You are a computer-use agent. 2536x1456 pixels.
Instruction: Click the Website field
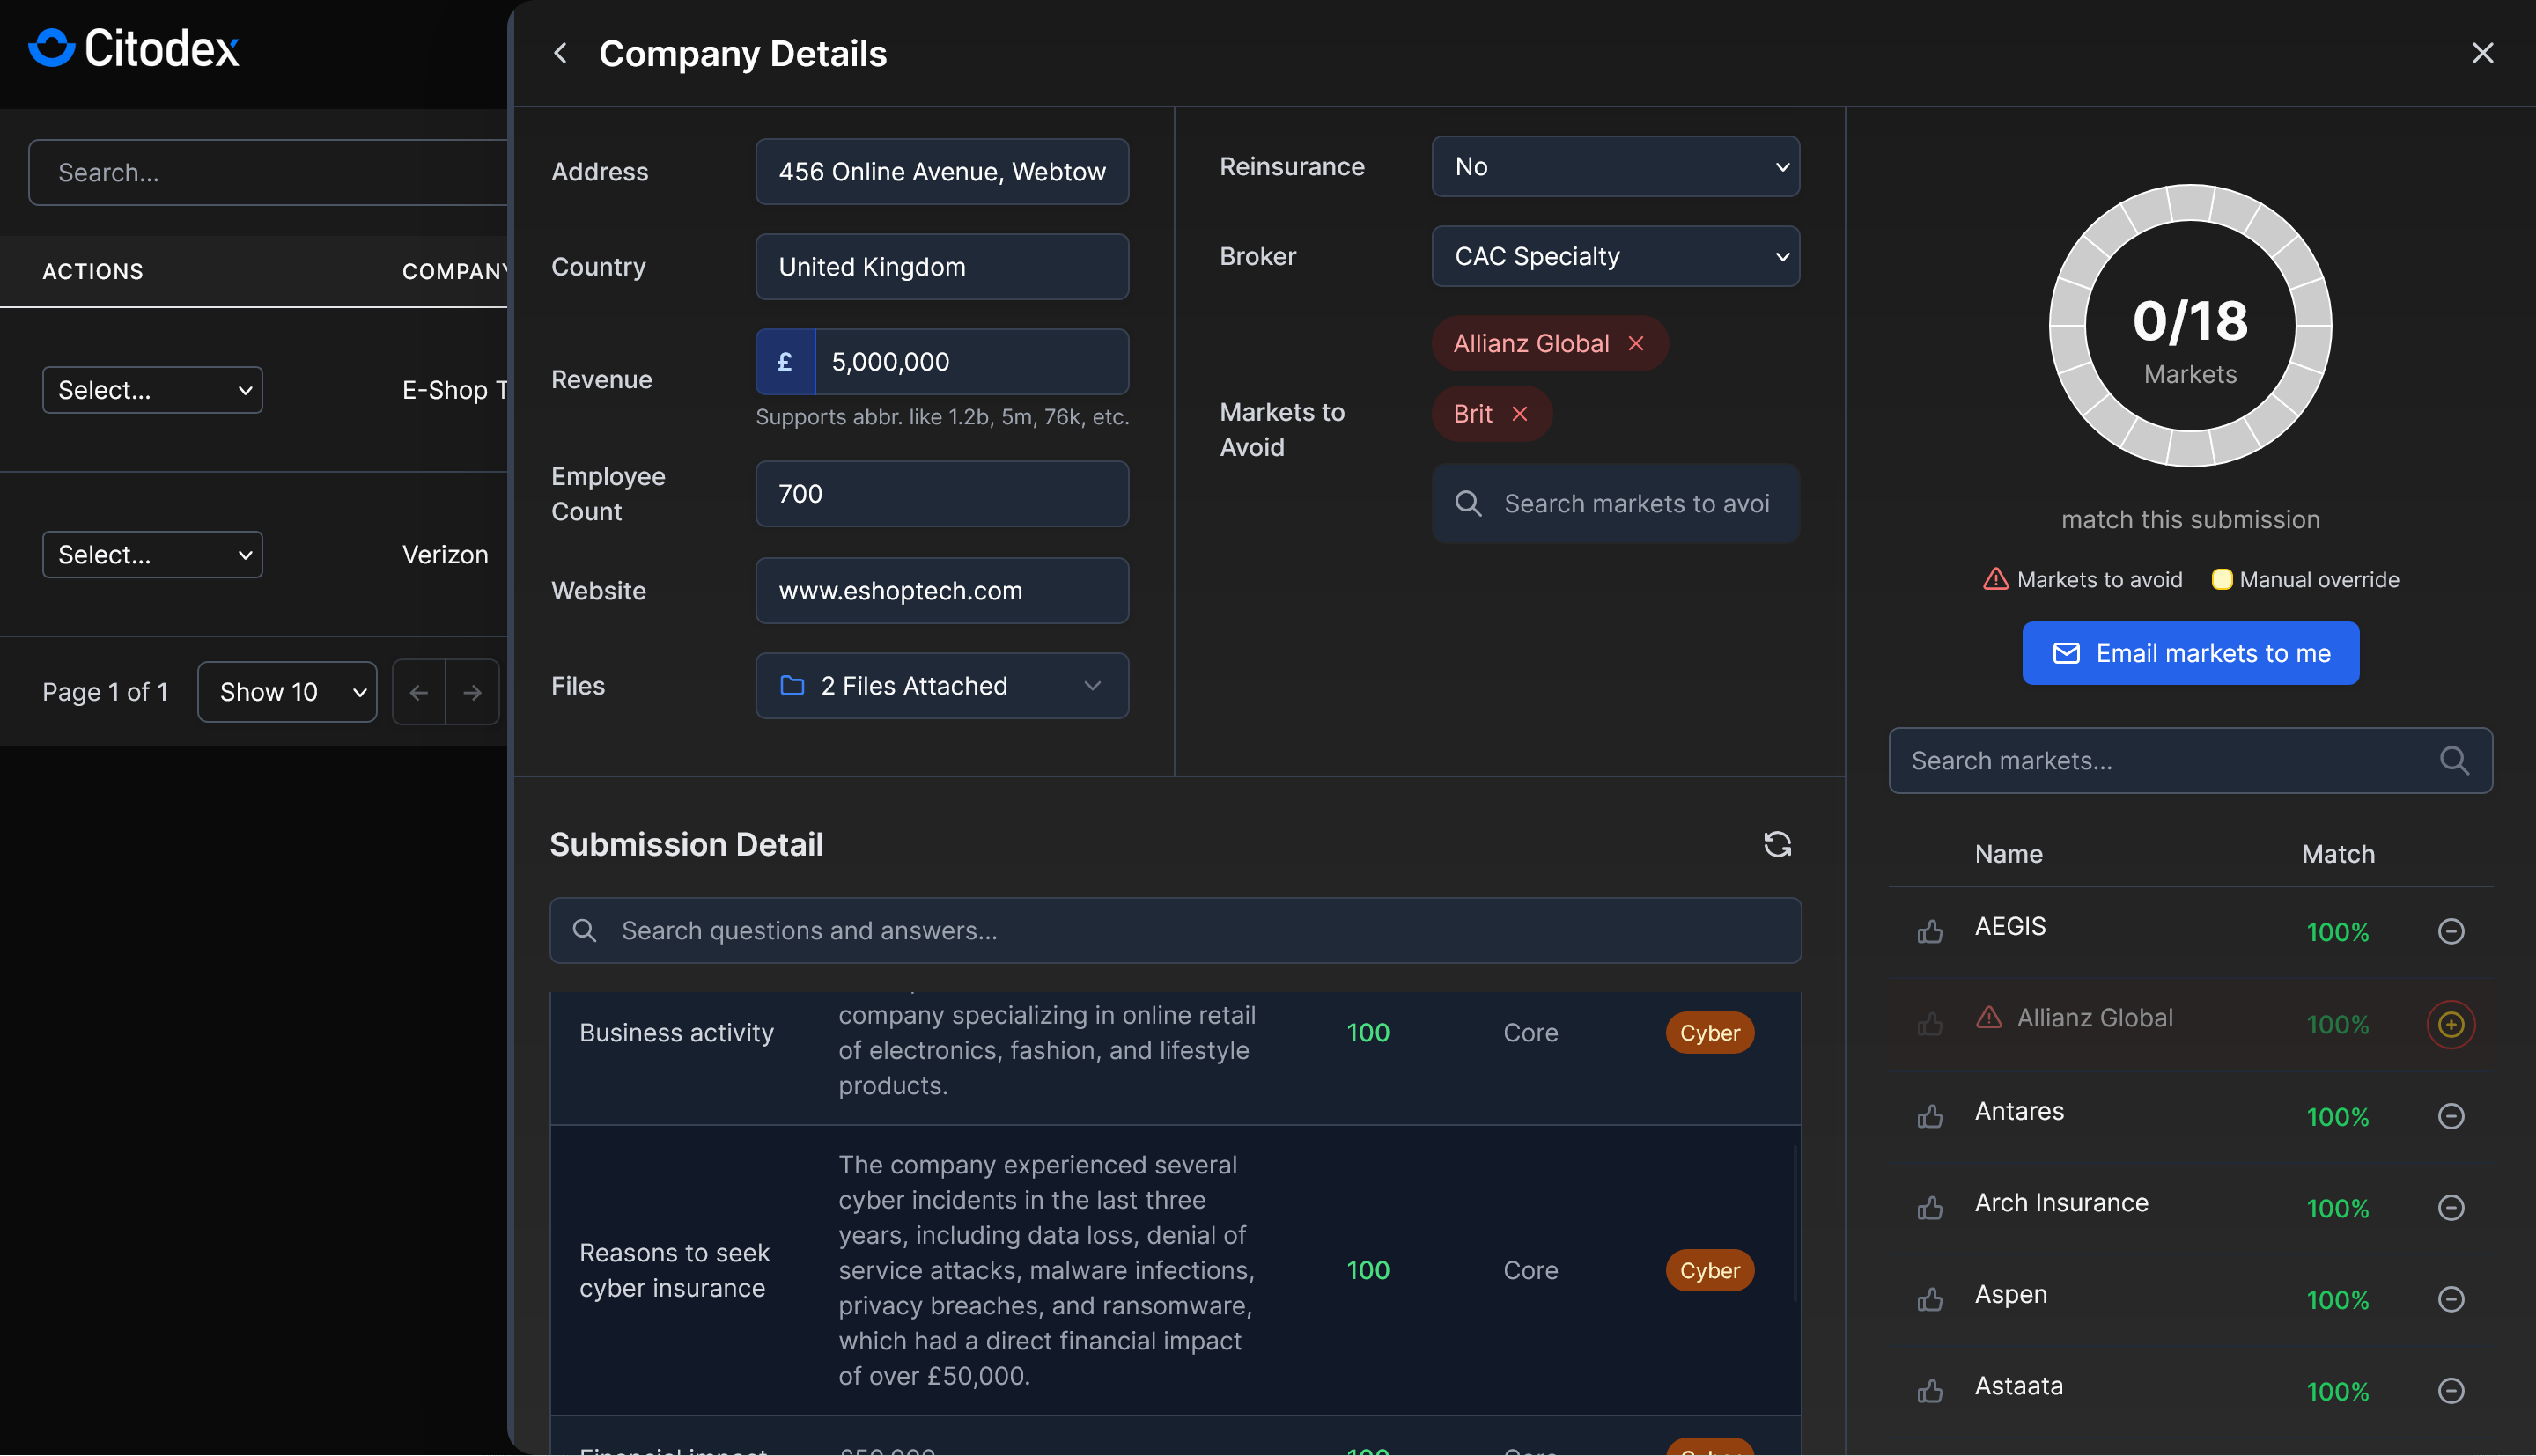(x=942, y=591)
